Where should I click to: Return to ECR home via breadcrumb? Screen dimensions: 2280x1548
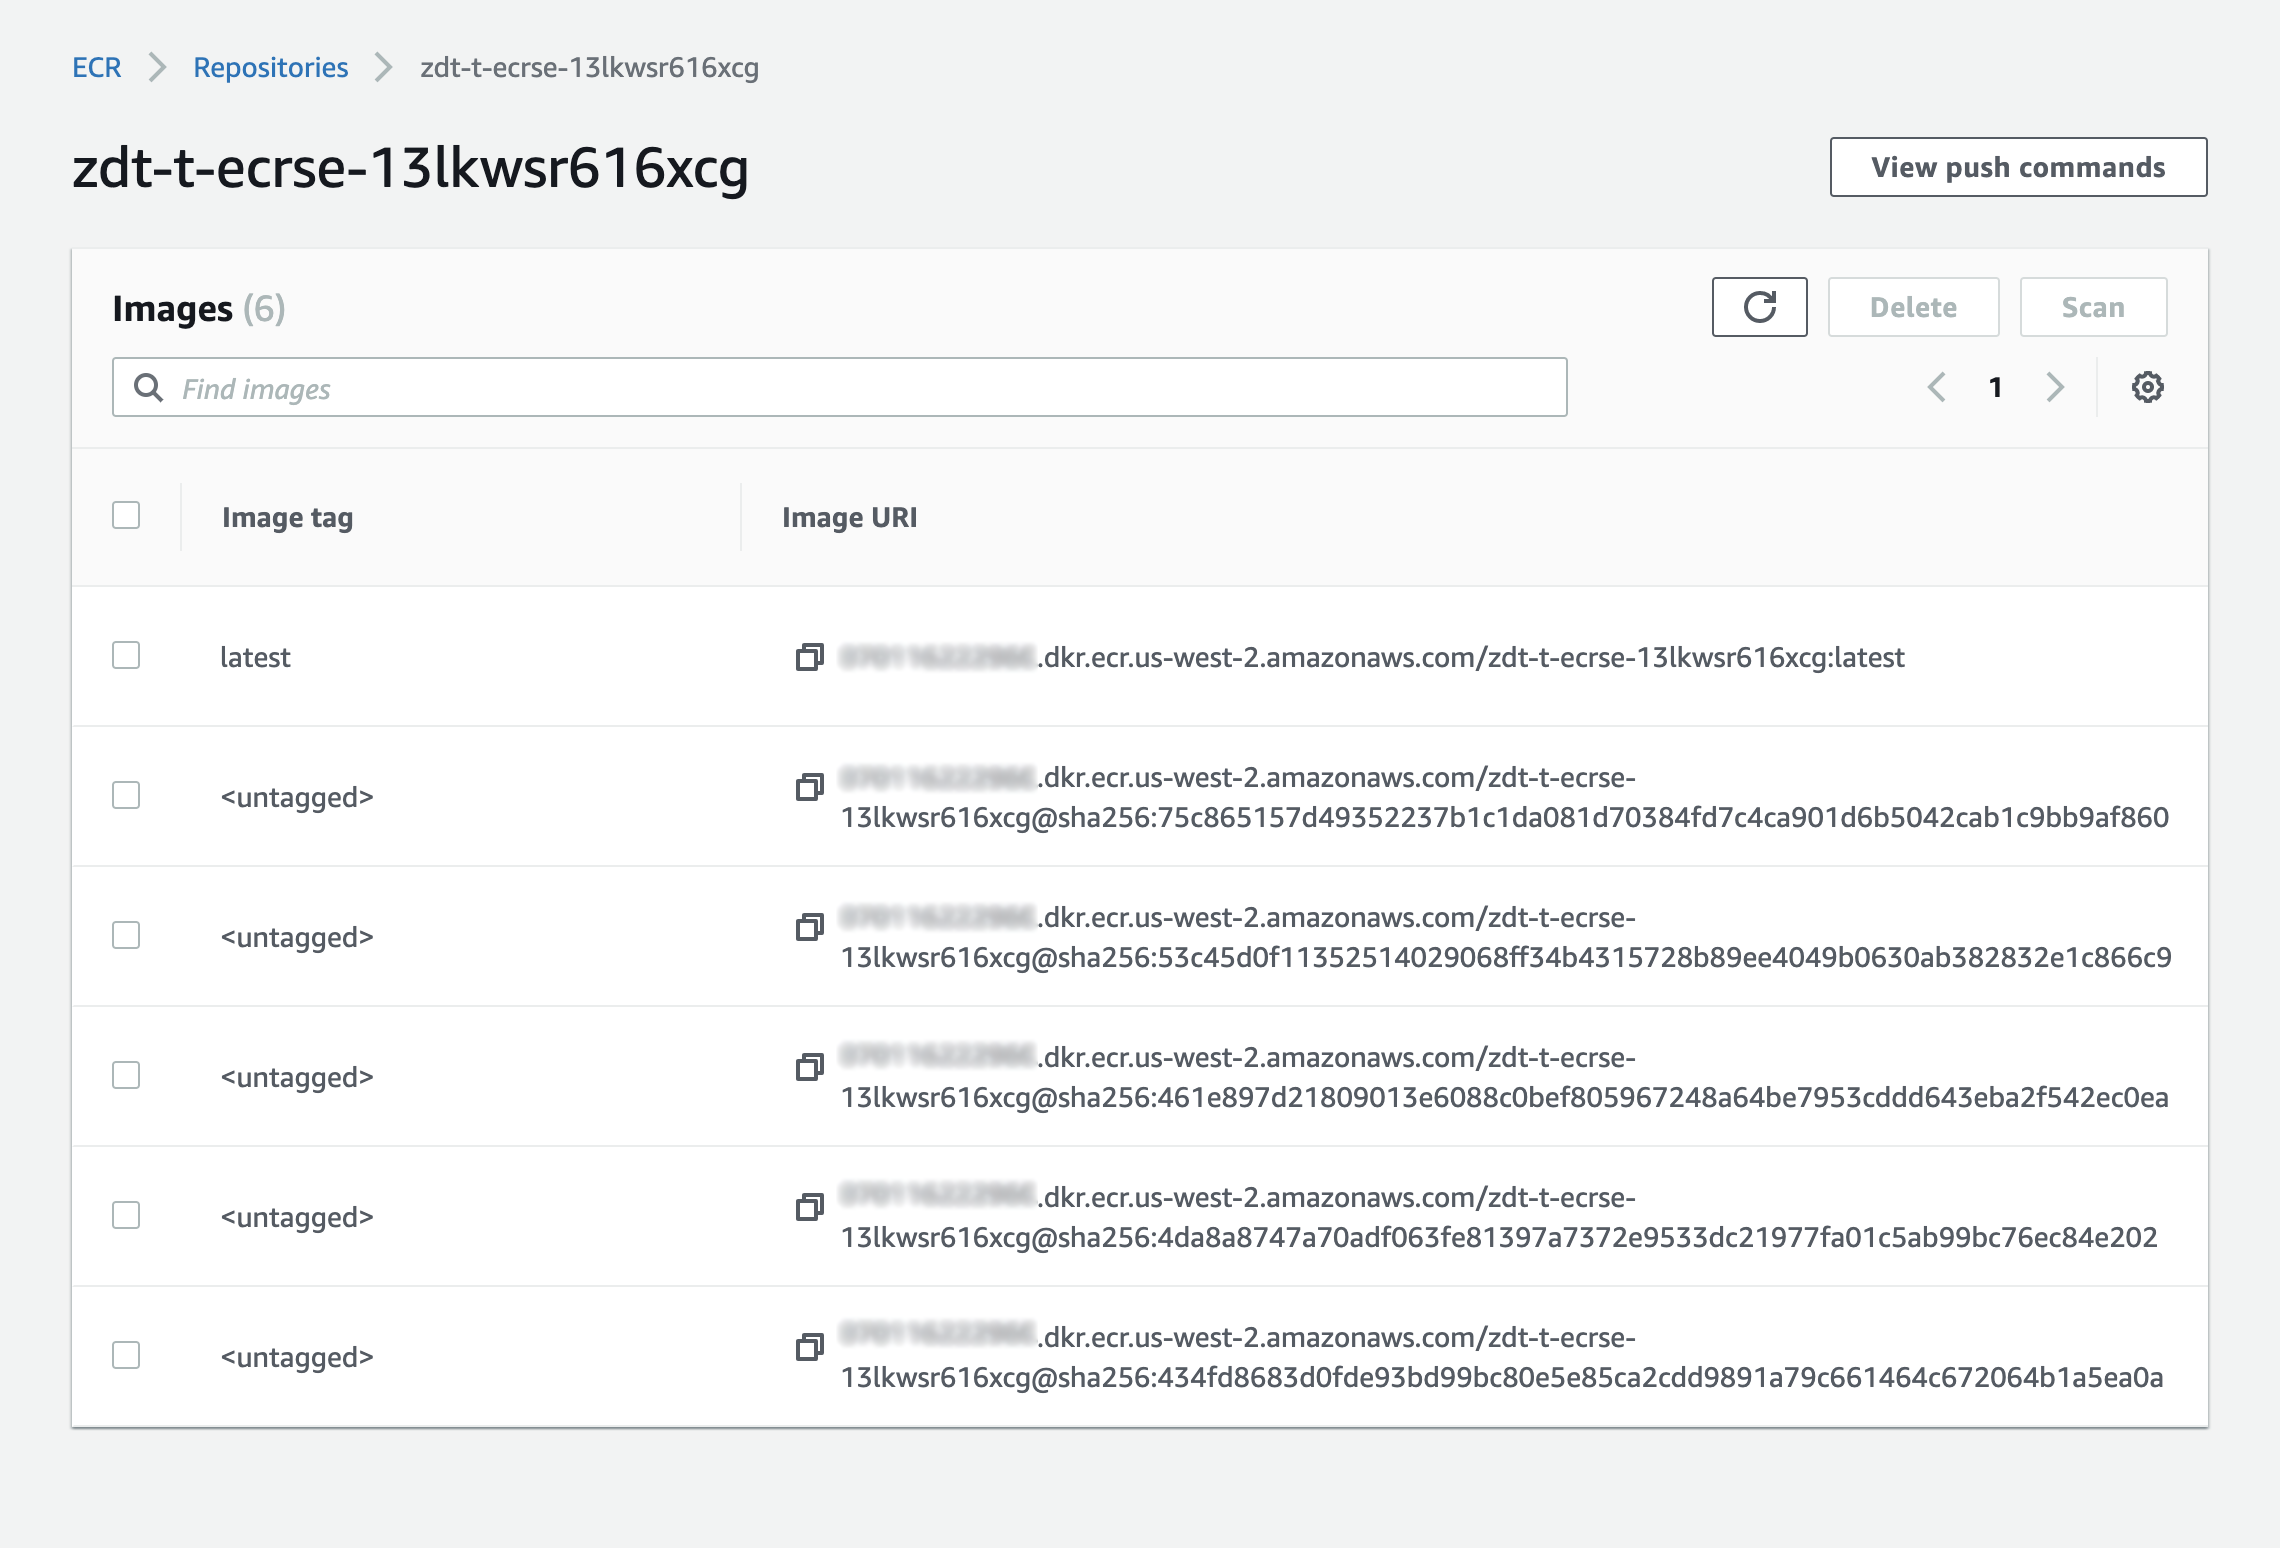[x=96, y=67]
